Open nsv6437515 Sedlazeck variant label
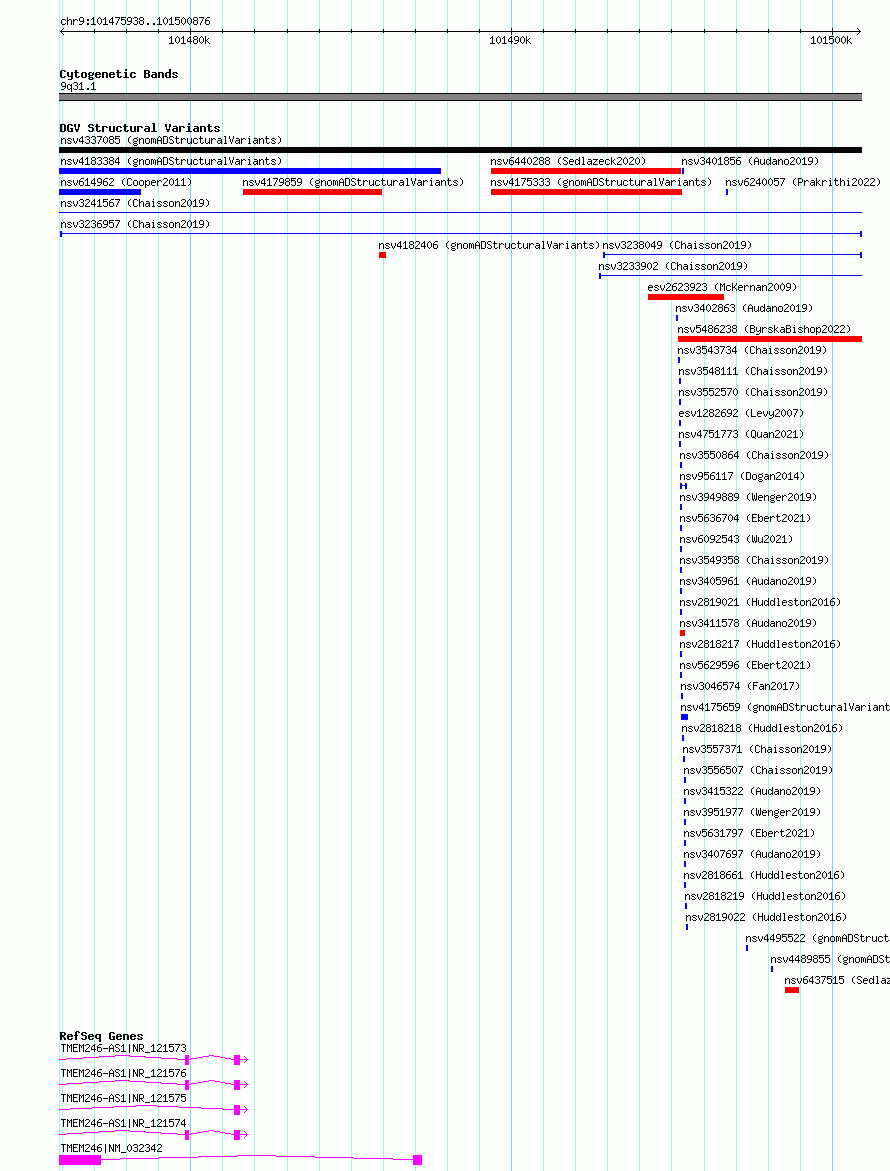 tap(836, 980)
